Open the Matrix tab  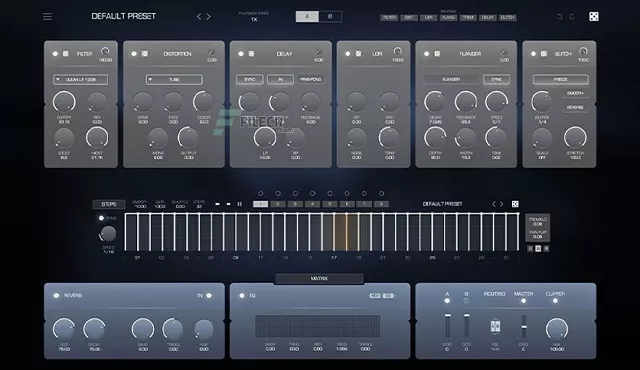pyautogui.click(x=319, y=279)
